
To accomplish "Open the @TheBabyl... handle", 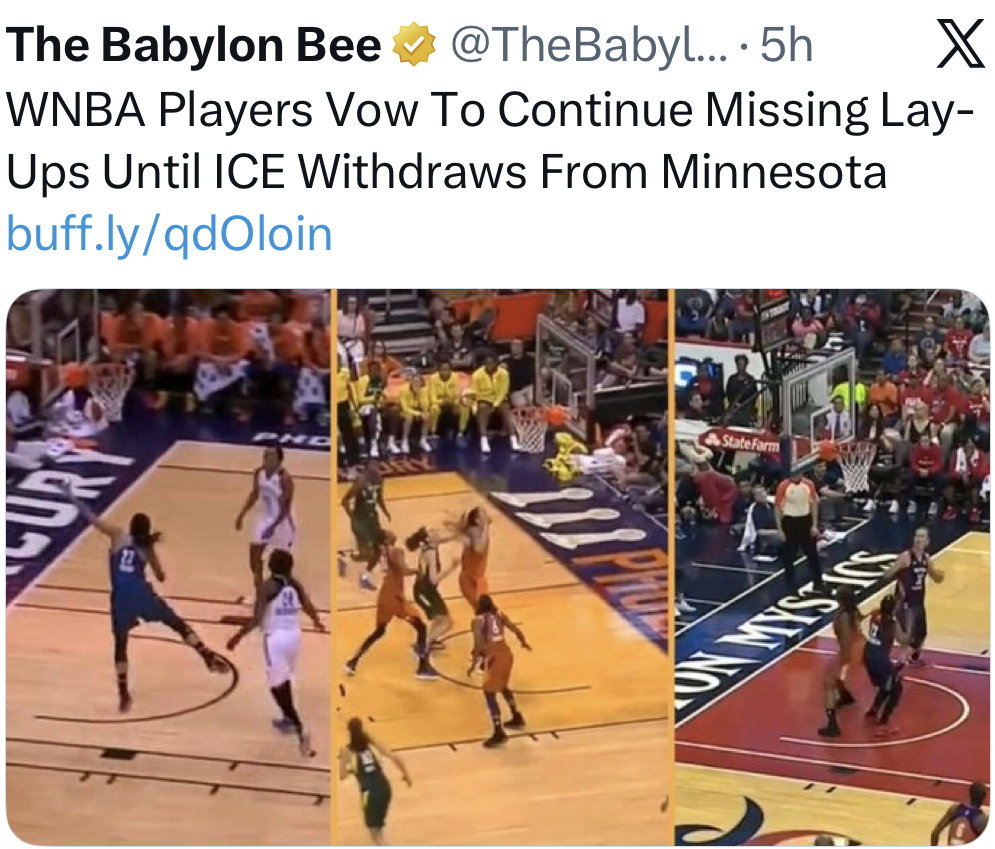I will pyautogui.click(x=588, y=45).
